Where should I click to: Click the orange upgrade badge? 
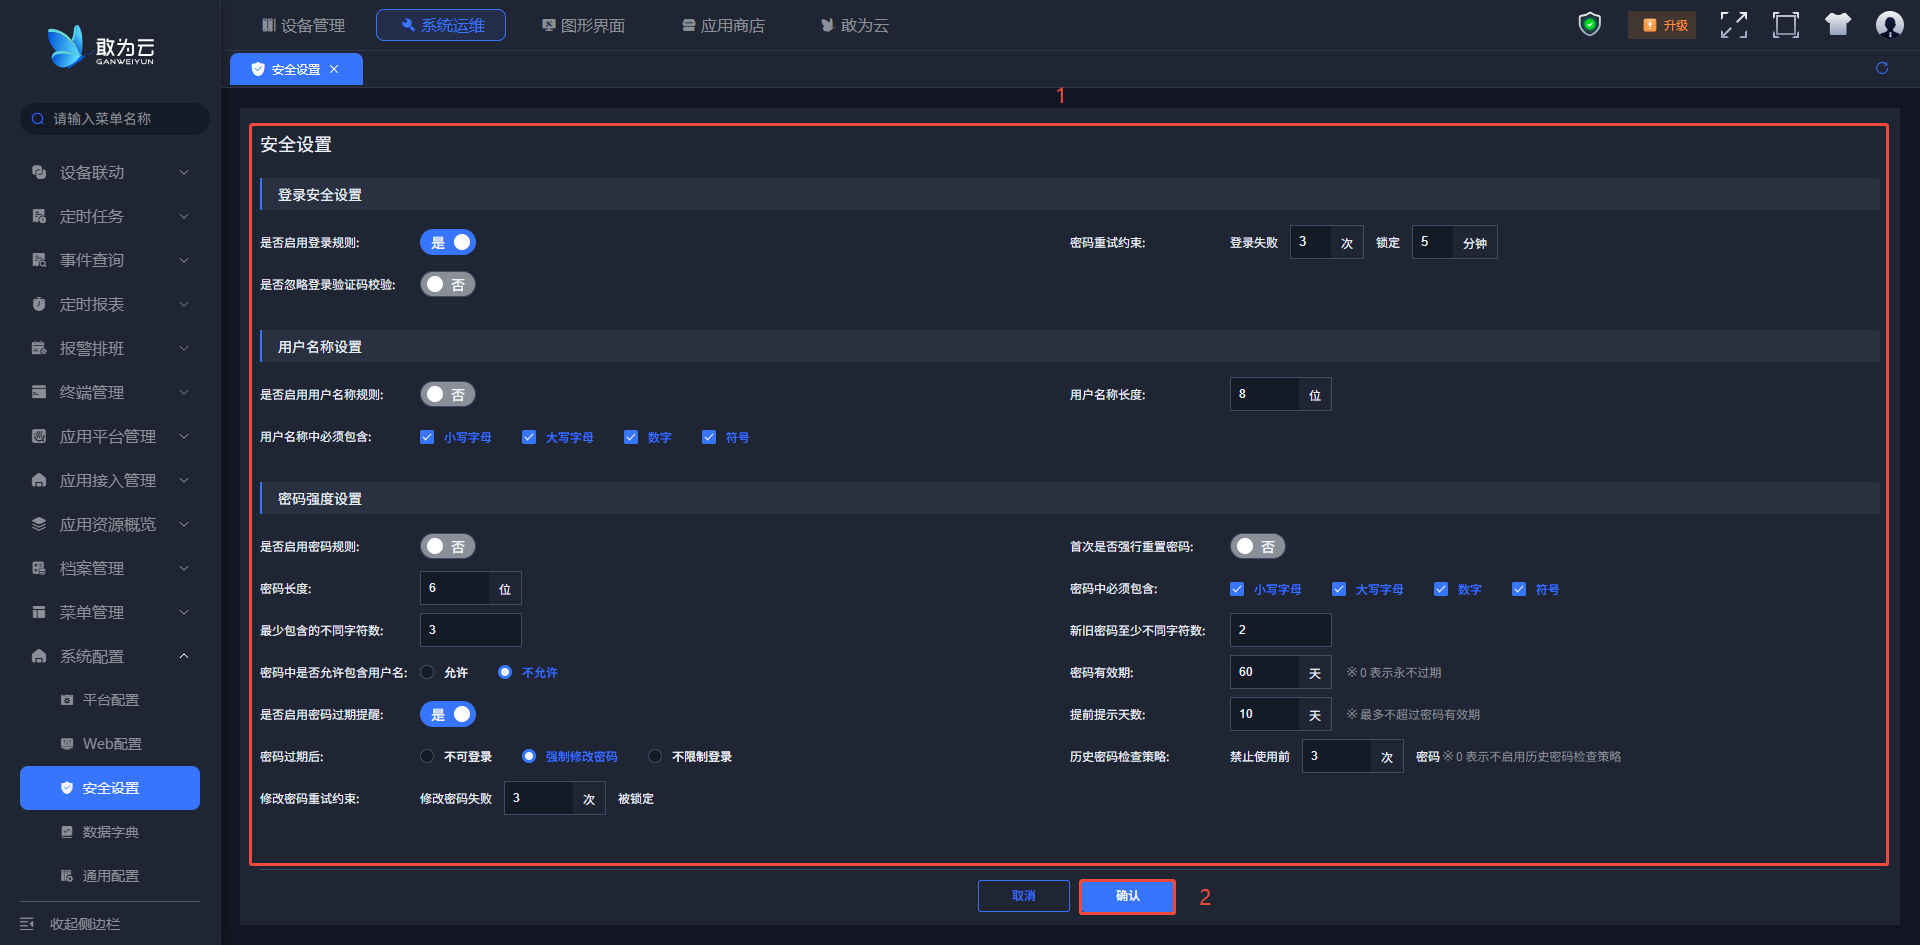pos(1664,25)
